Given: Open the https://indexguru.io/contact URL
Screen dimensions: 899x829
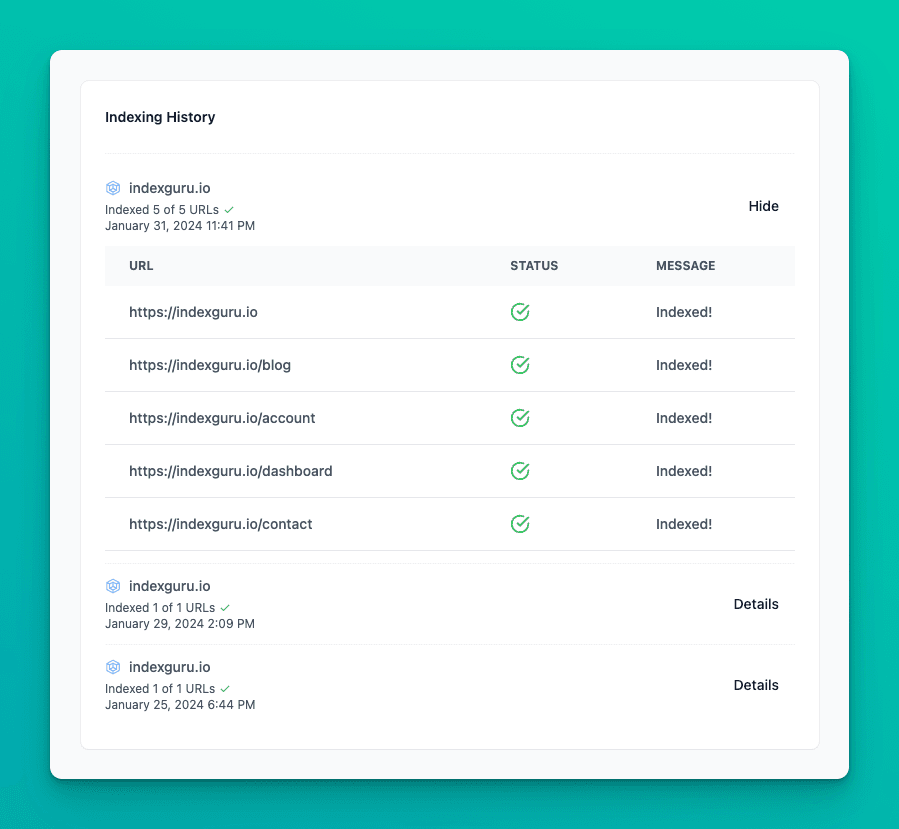Looking at the screenshot, I should coord(220,524).
